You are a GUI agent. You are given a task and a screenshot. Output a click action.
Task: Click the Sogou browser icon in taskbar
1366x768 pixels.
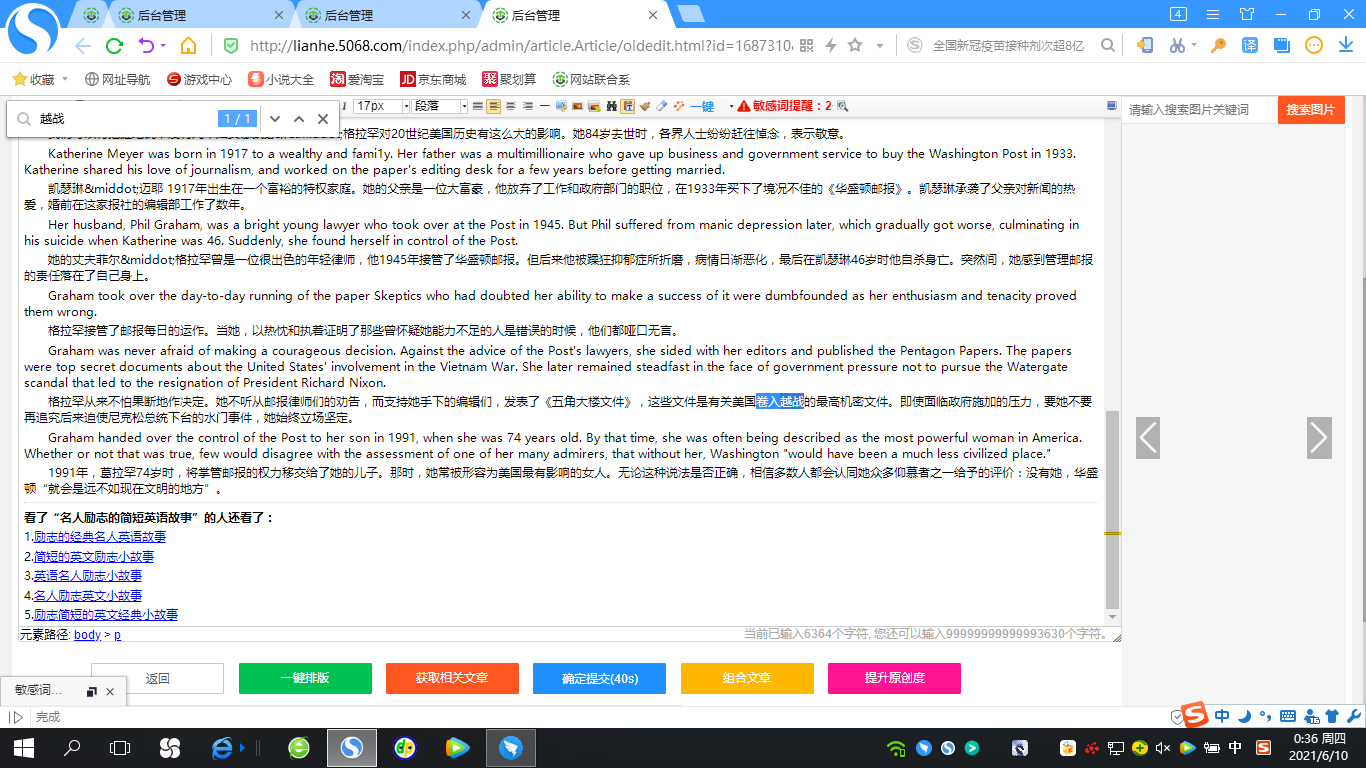click(x=352, y=747)
